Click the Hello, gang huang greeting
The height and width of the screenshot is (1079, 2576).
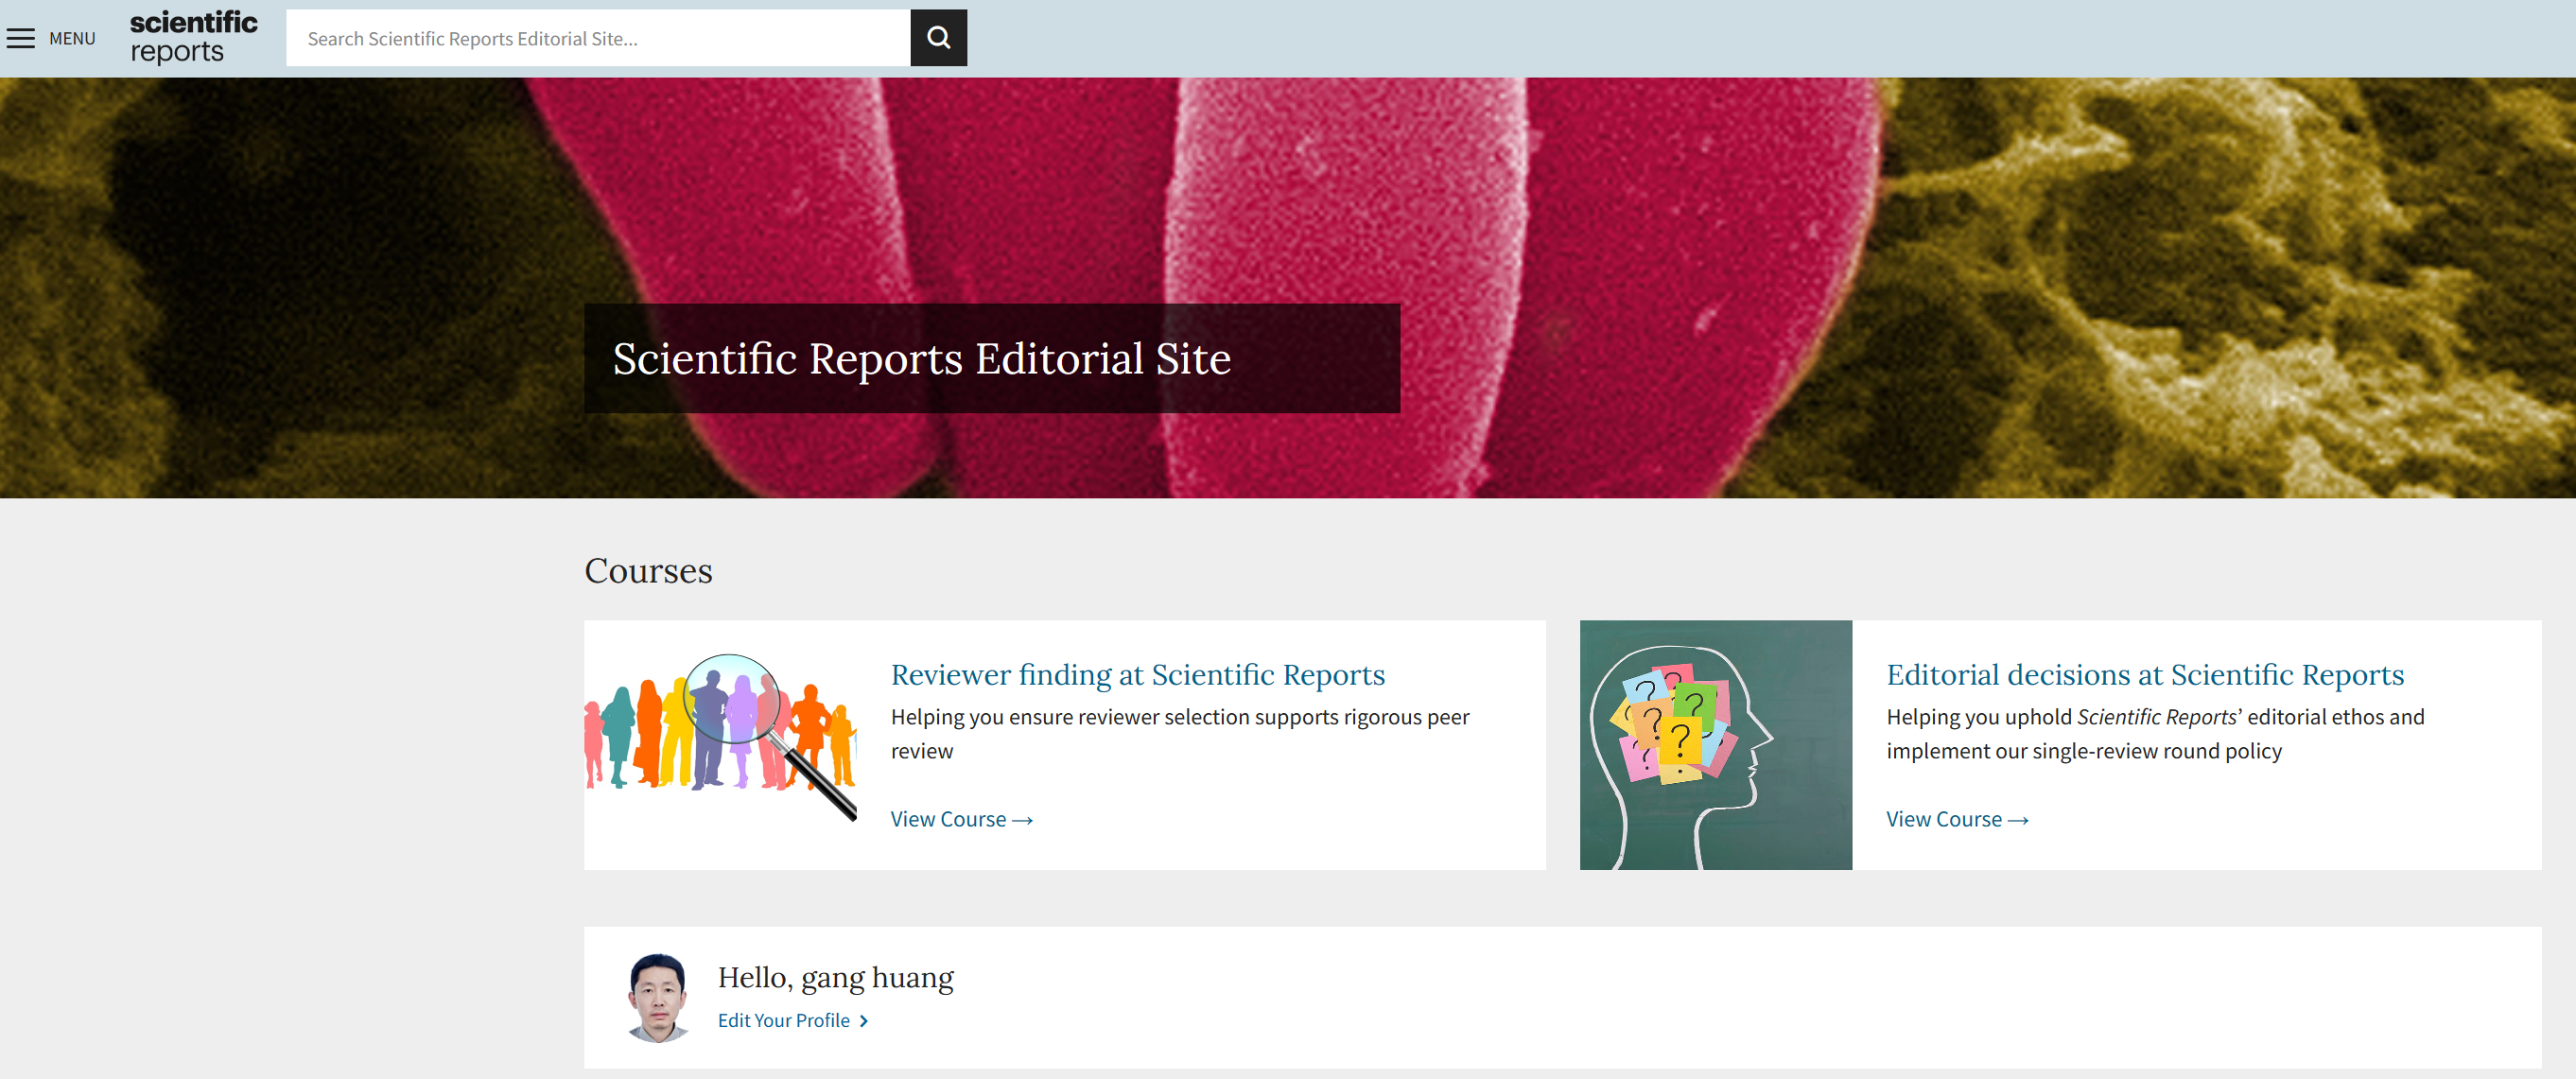[835, 977]
